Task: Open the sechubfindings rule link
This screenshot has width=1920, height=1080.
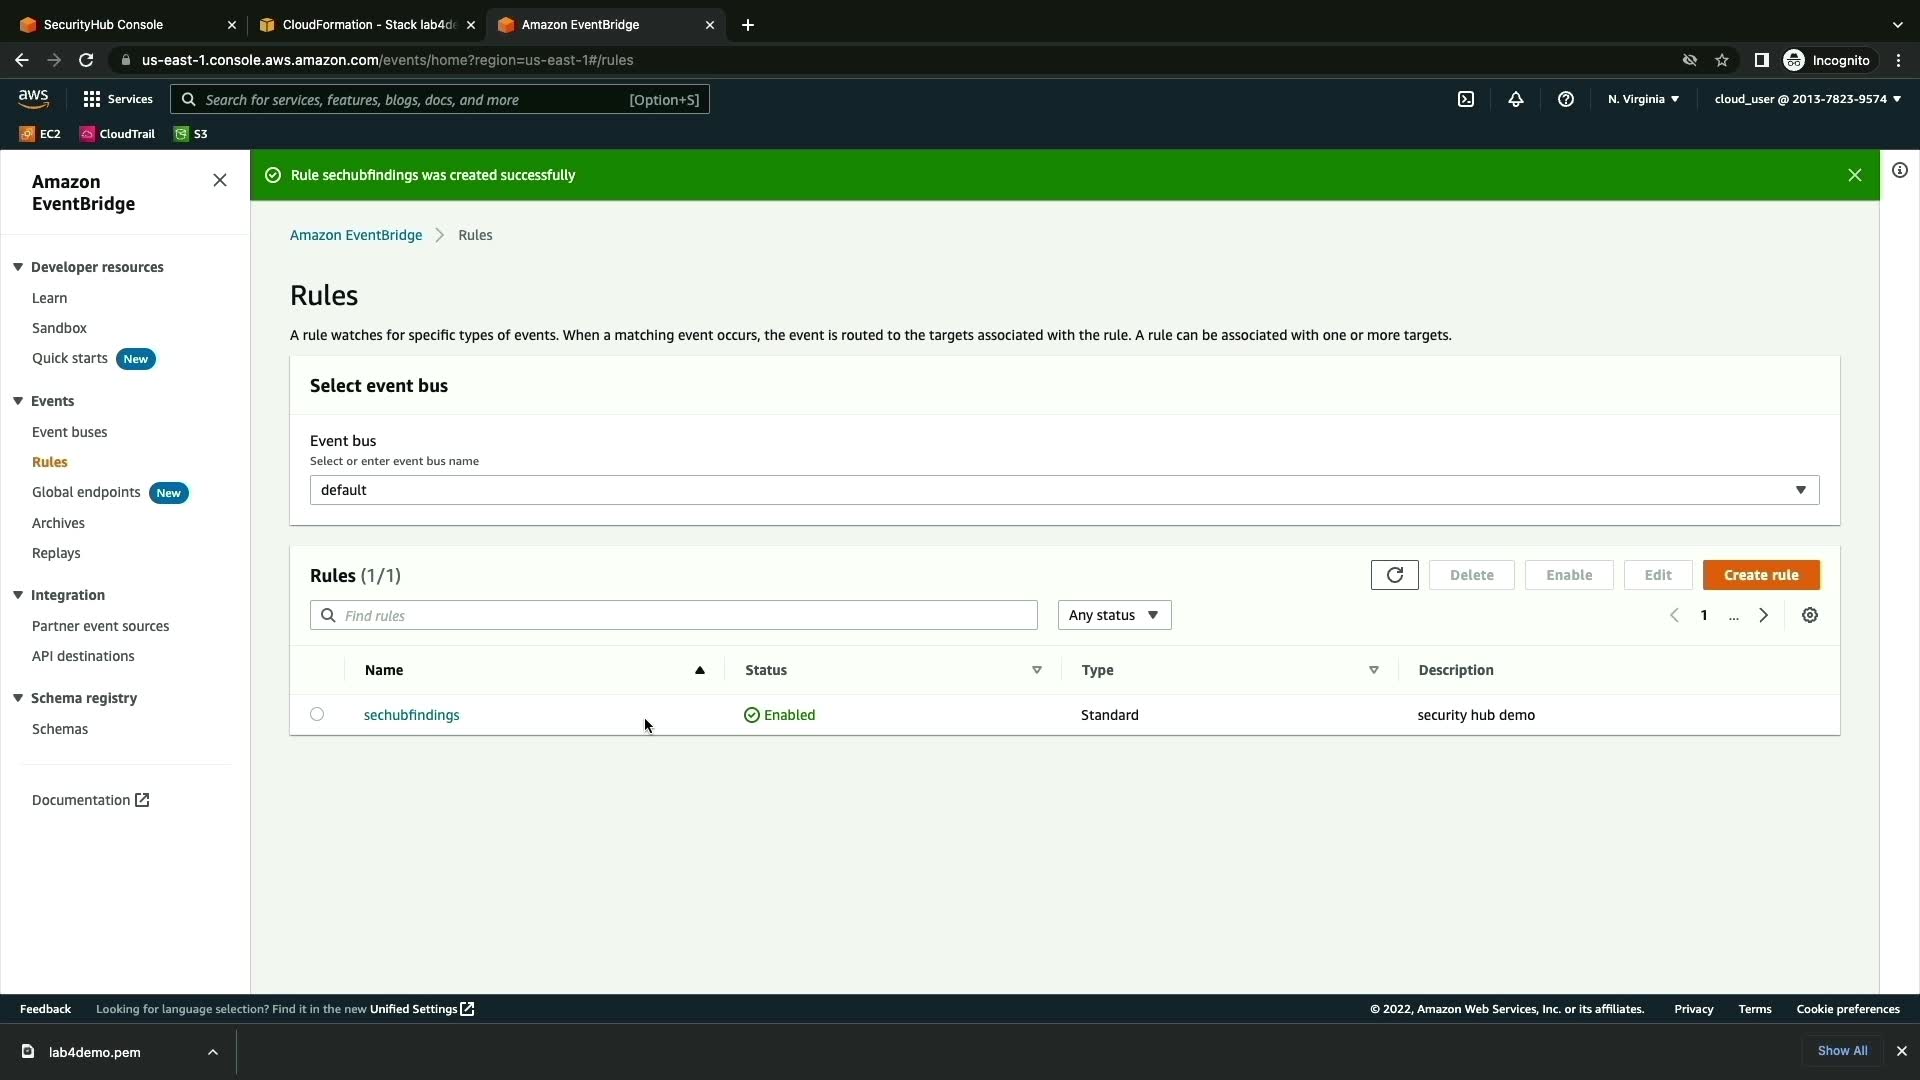Action: click(411, 715)
